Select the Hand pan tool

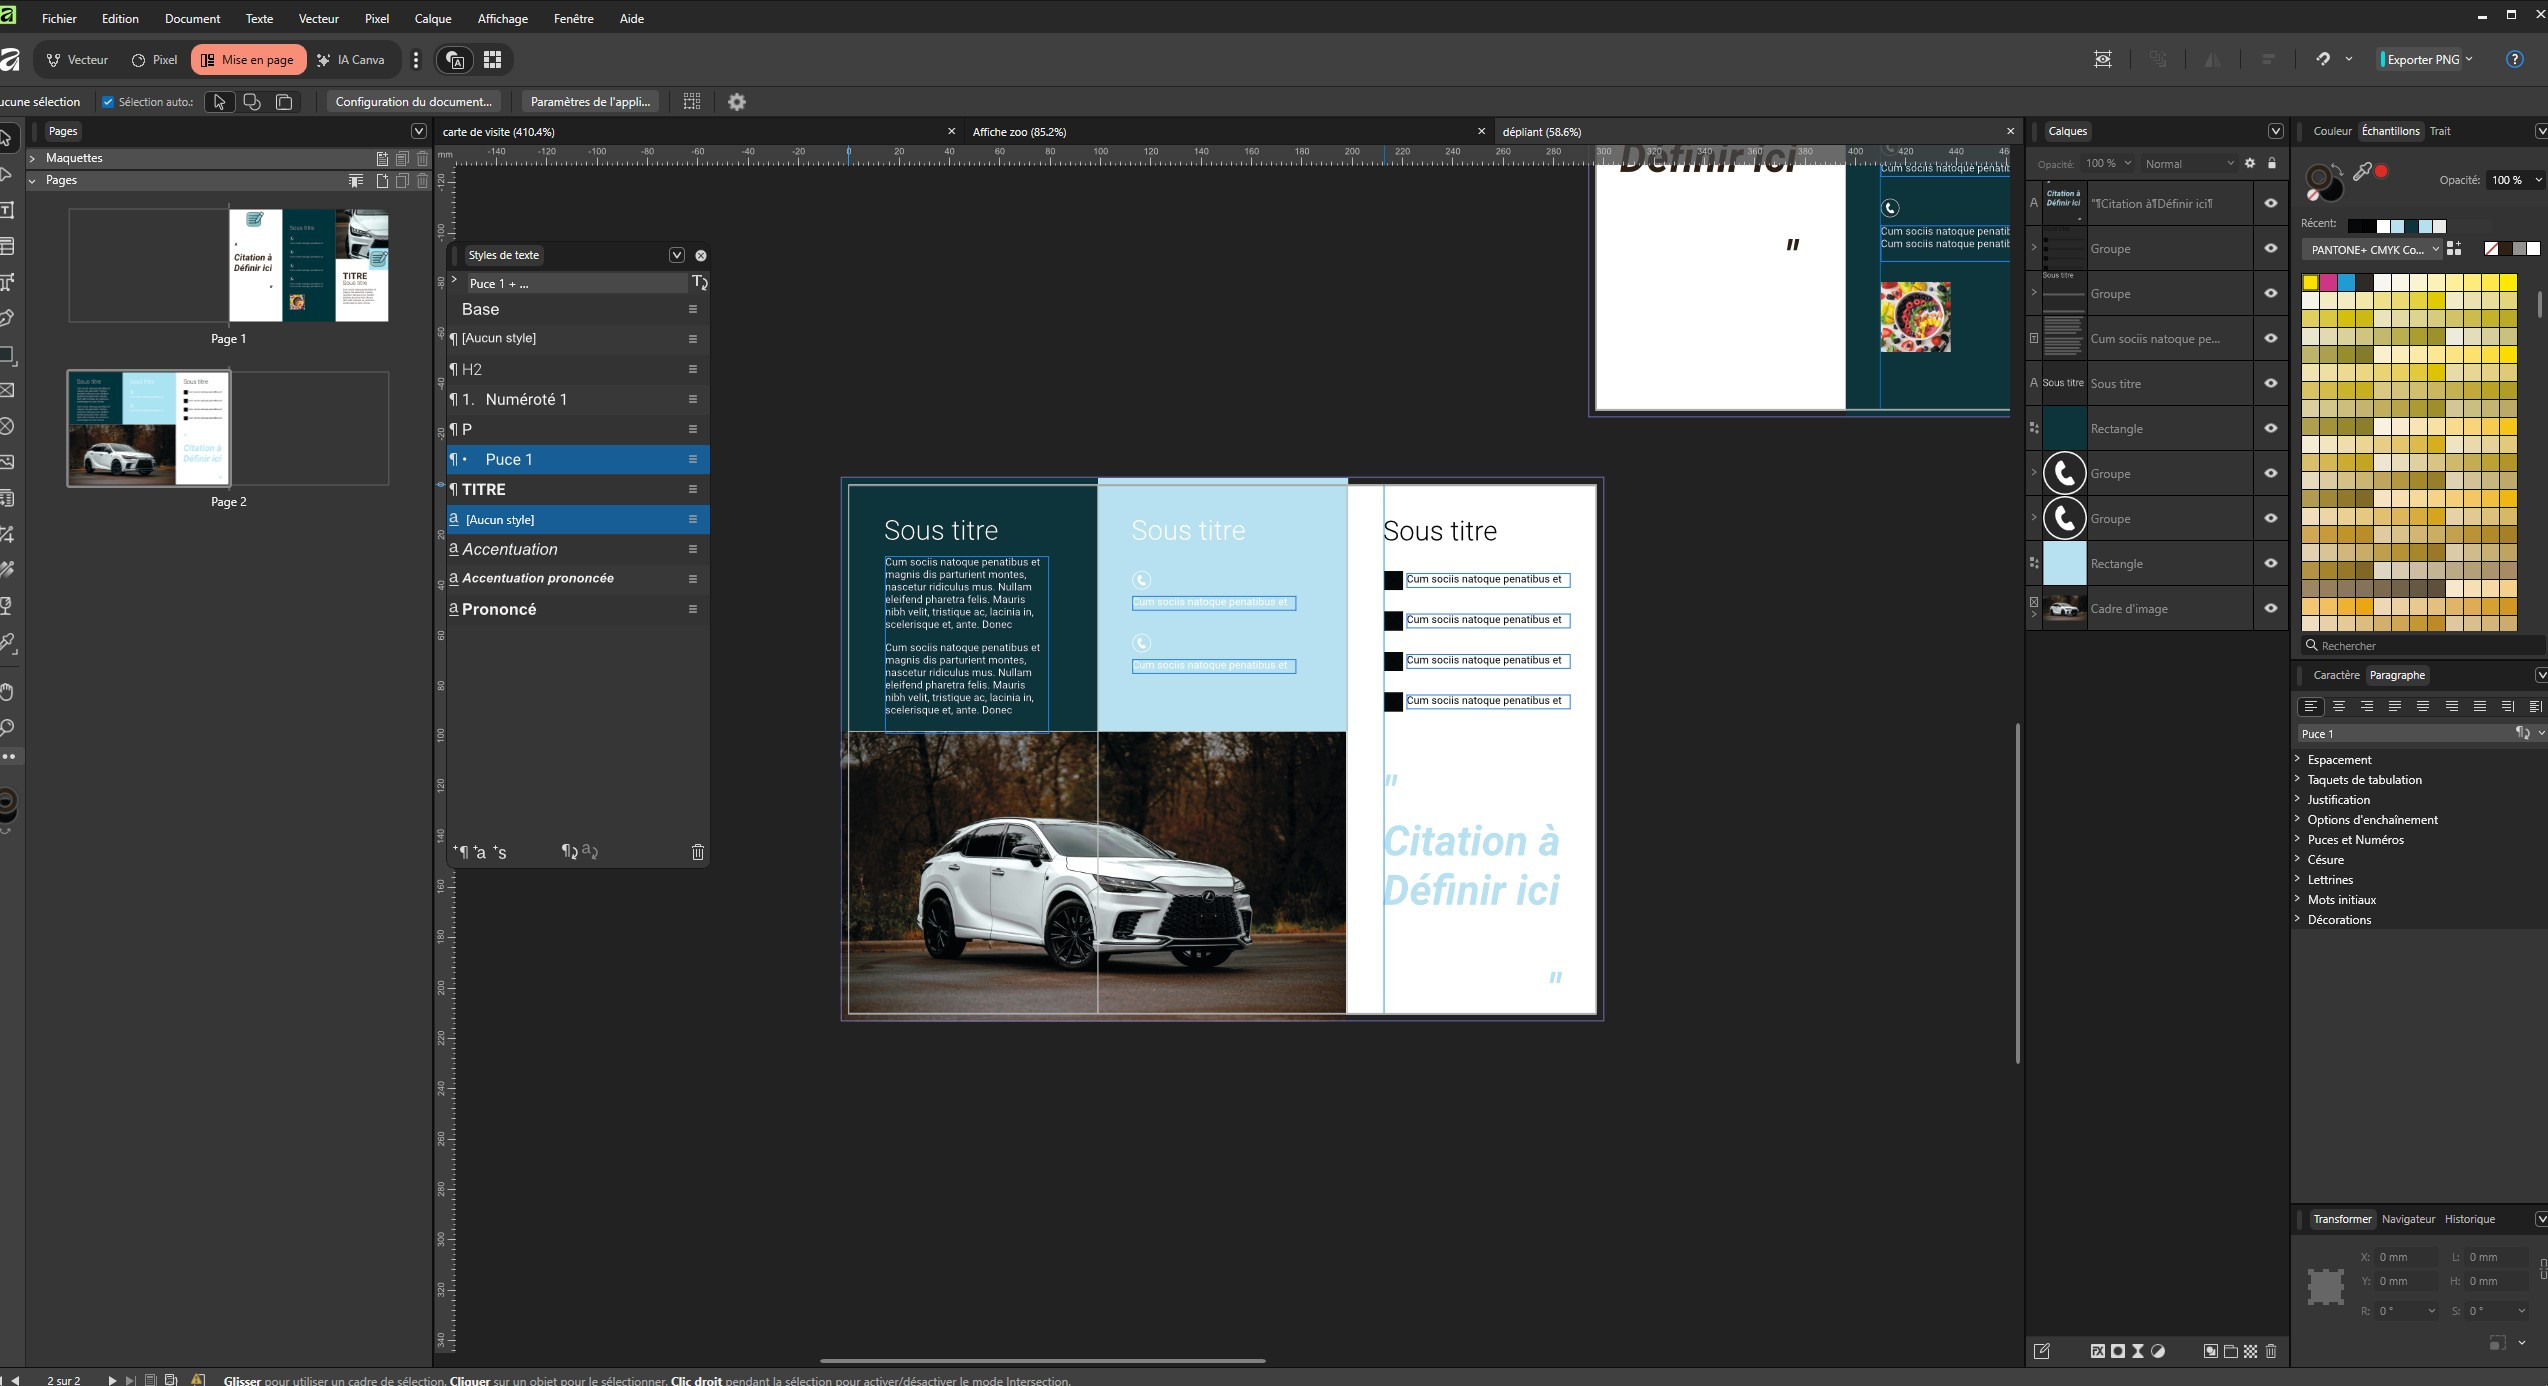(x=6, y=692)
